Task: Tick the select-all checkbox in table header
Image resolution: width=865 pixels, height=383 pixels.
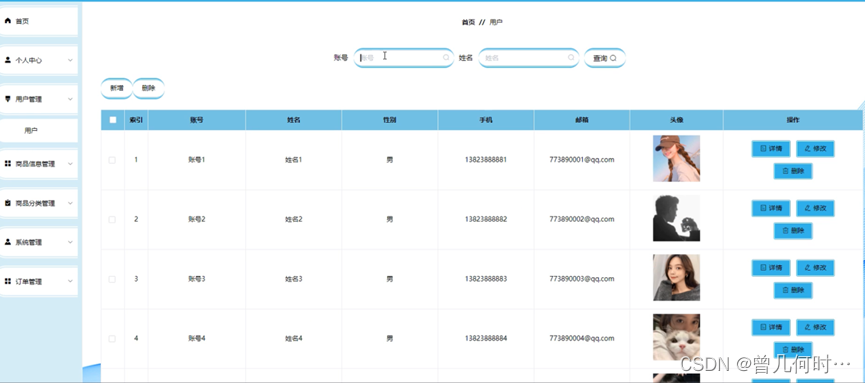Action: [113, 120]
